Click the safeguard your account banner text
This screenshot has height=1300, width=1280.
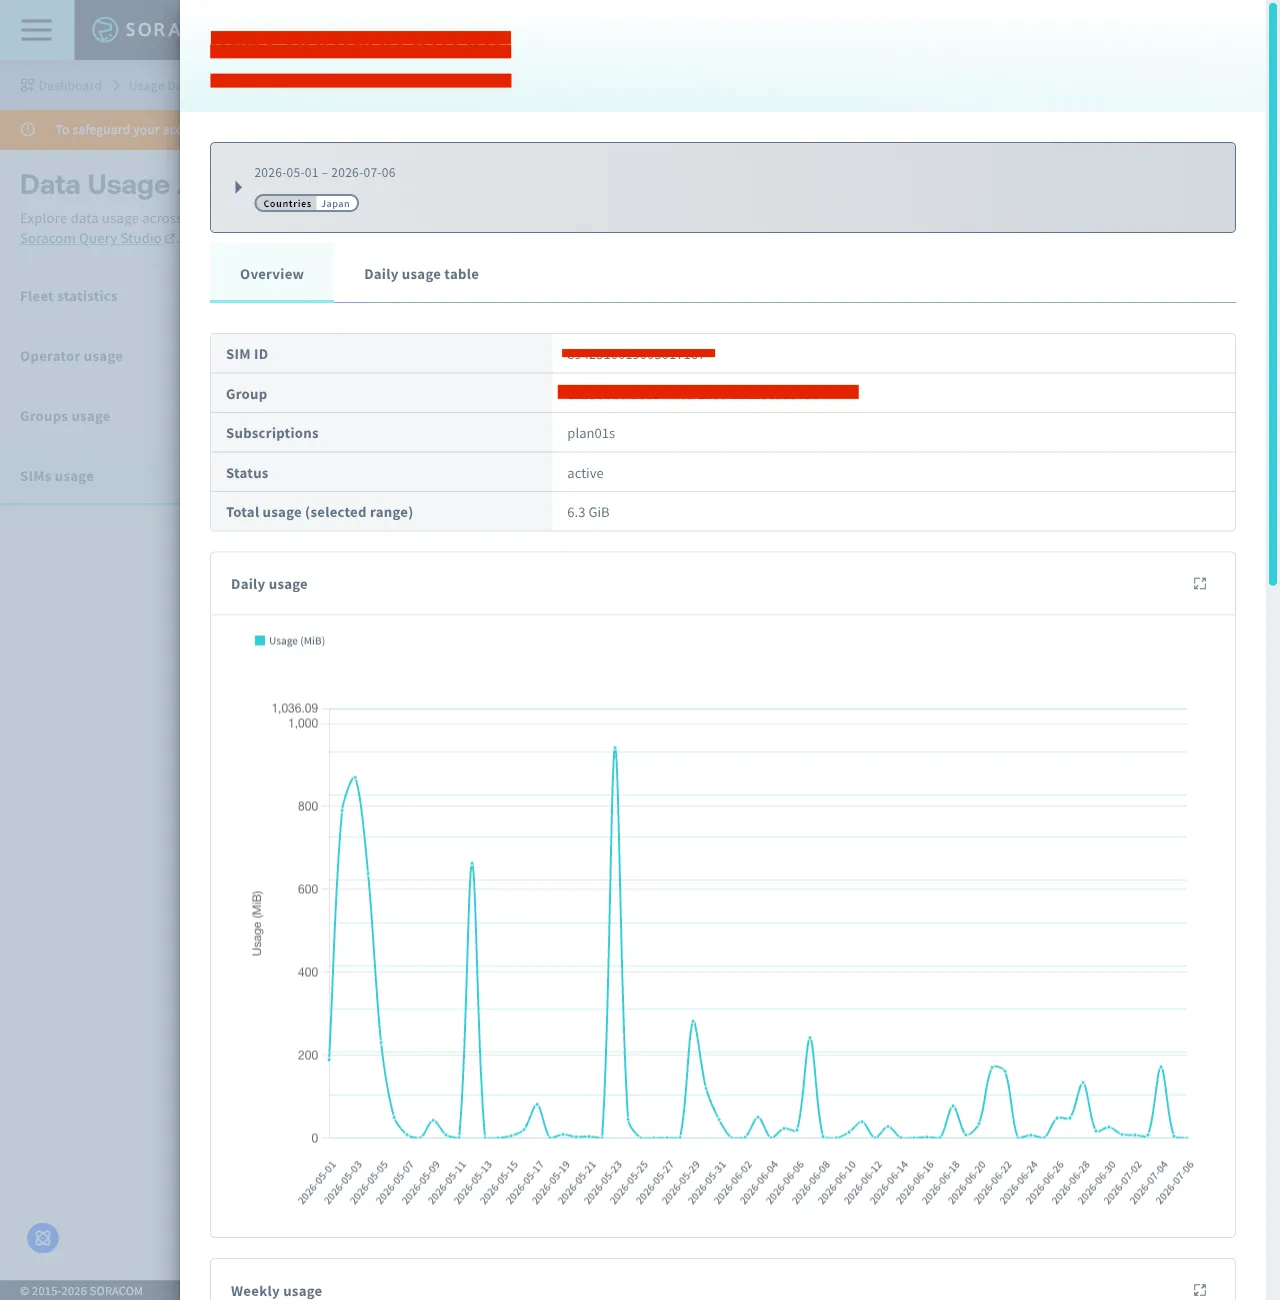click(117, 130)
